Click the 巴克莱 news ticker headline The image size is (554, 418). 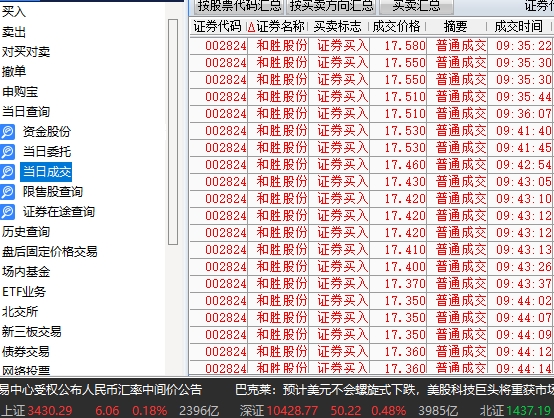tap(394, 390)
